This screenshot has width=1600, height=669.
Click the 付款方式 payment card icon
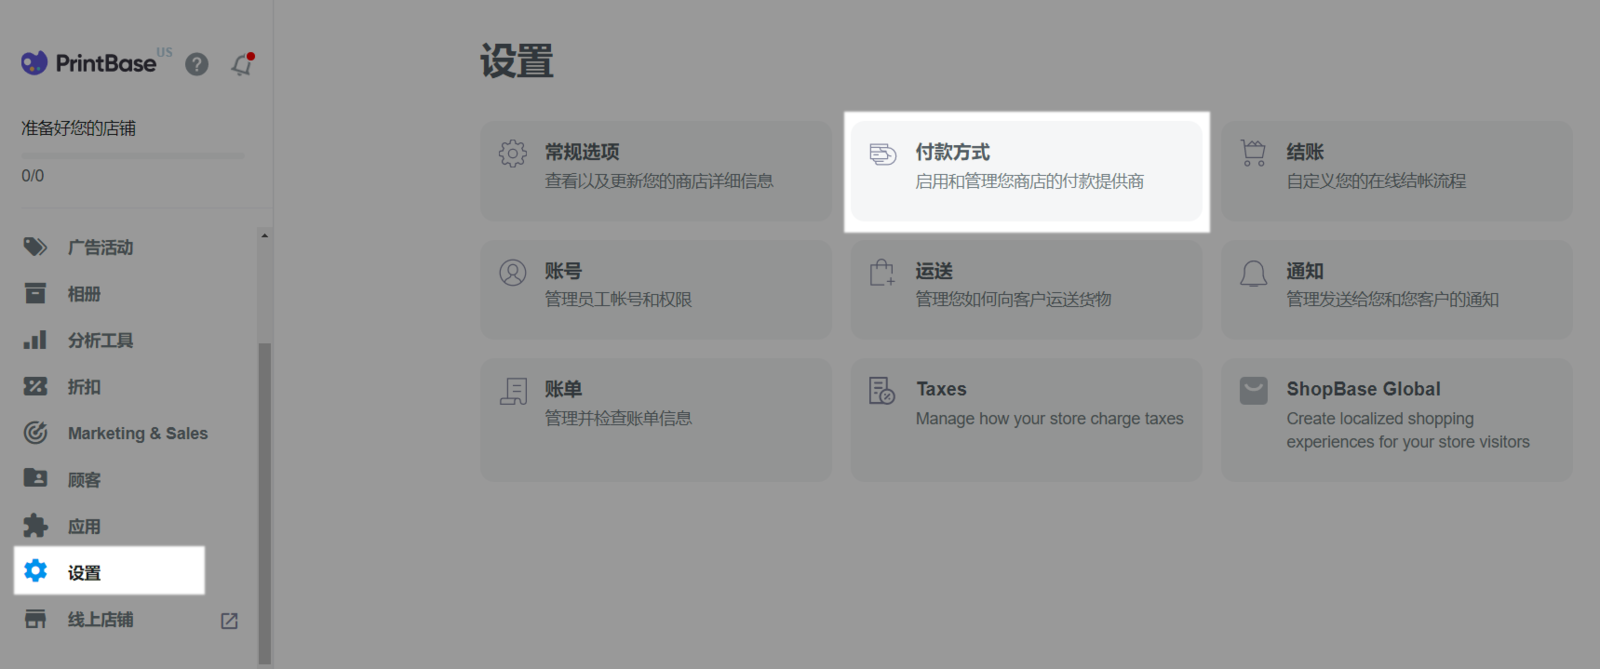tap(883, 154)
